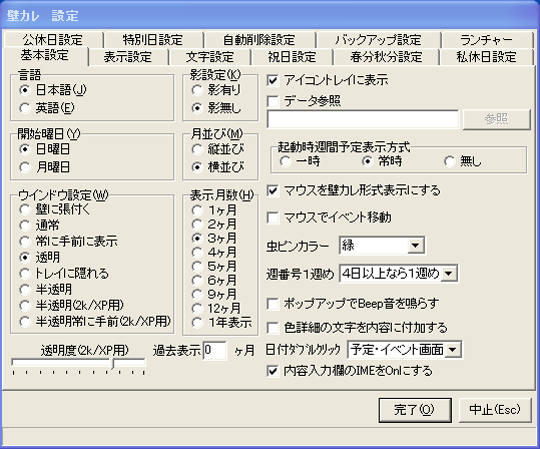Select 無し weekly schedule display
Viewport: 540px width, 449px height.
(x=463, y=161)
